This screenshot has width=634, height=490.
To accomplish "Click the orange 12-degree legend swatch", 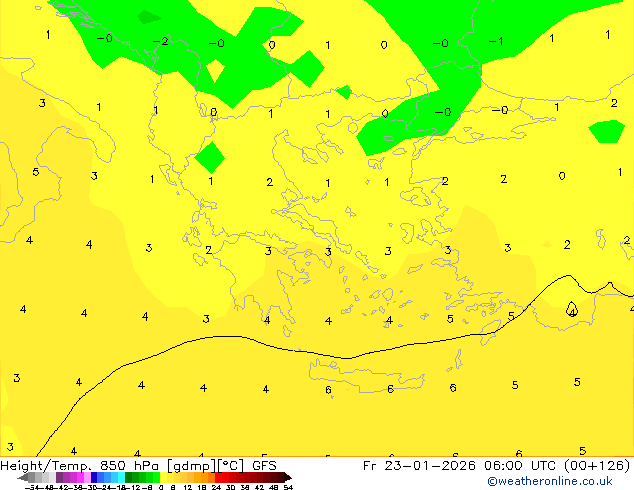I will click(191, 477).
